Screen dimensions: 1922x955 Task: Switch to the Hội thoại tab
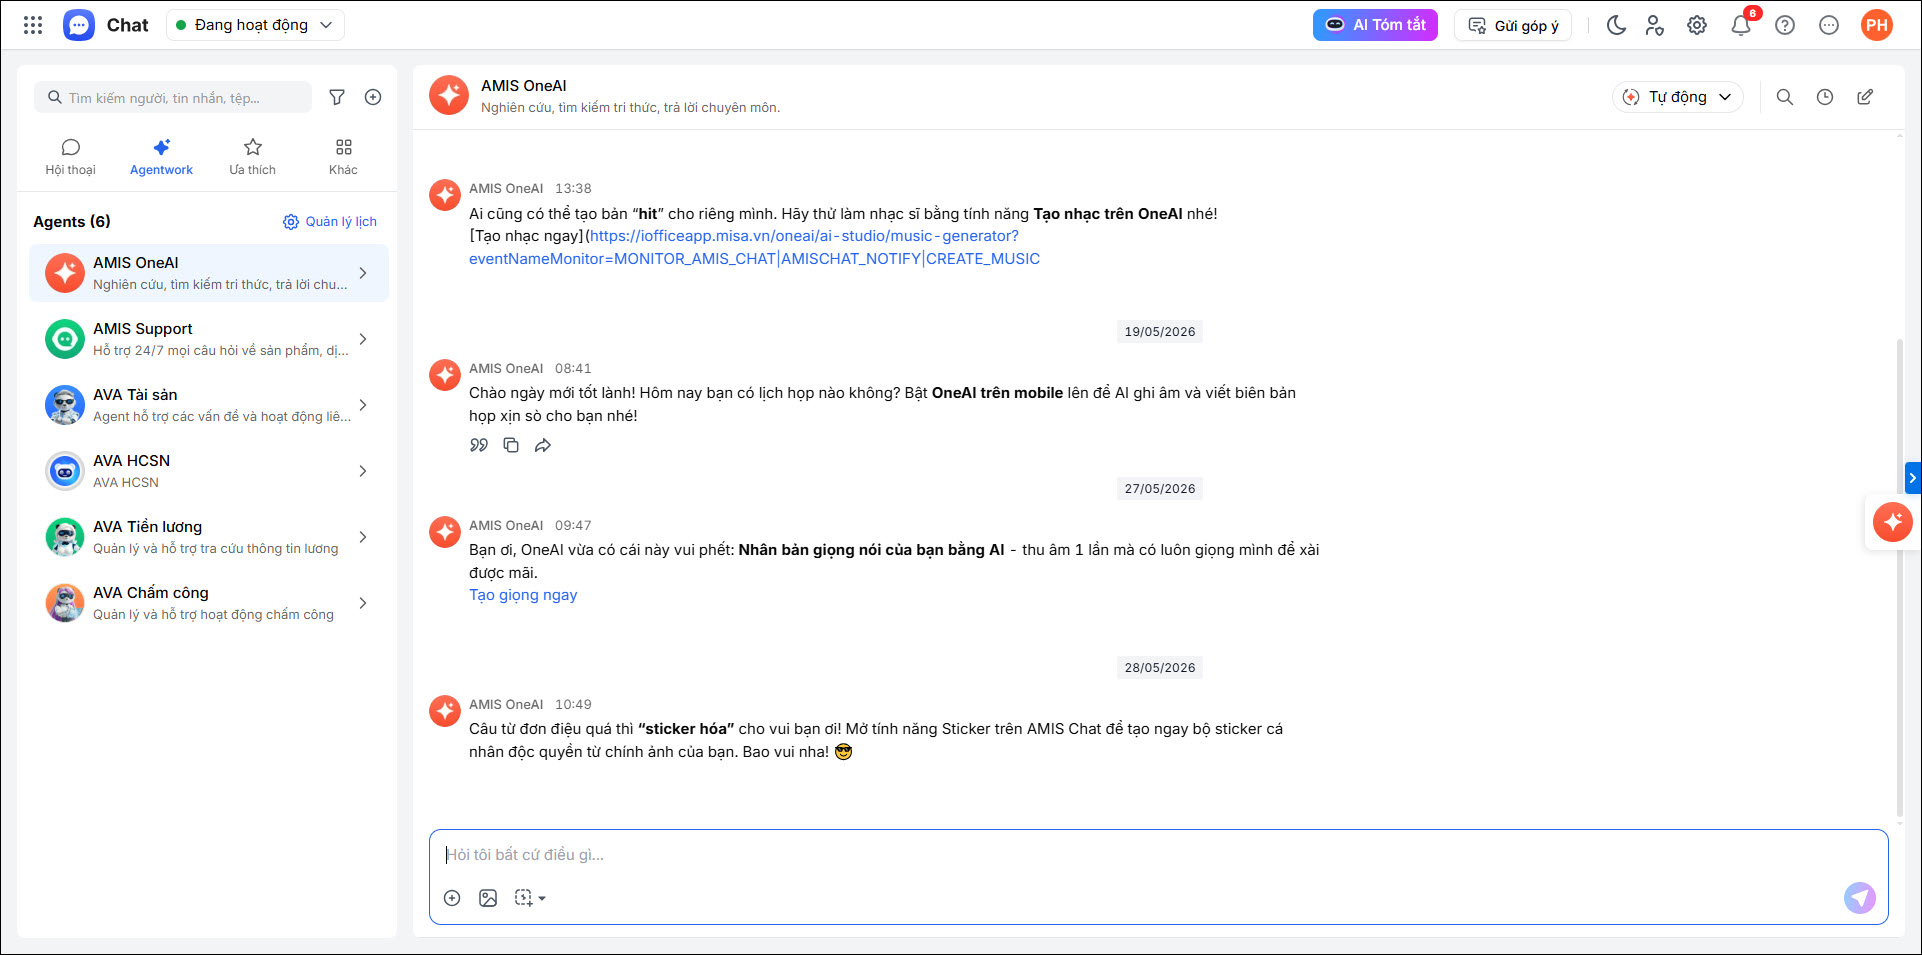pyautogui.click(x=70, y=157)
